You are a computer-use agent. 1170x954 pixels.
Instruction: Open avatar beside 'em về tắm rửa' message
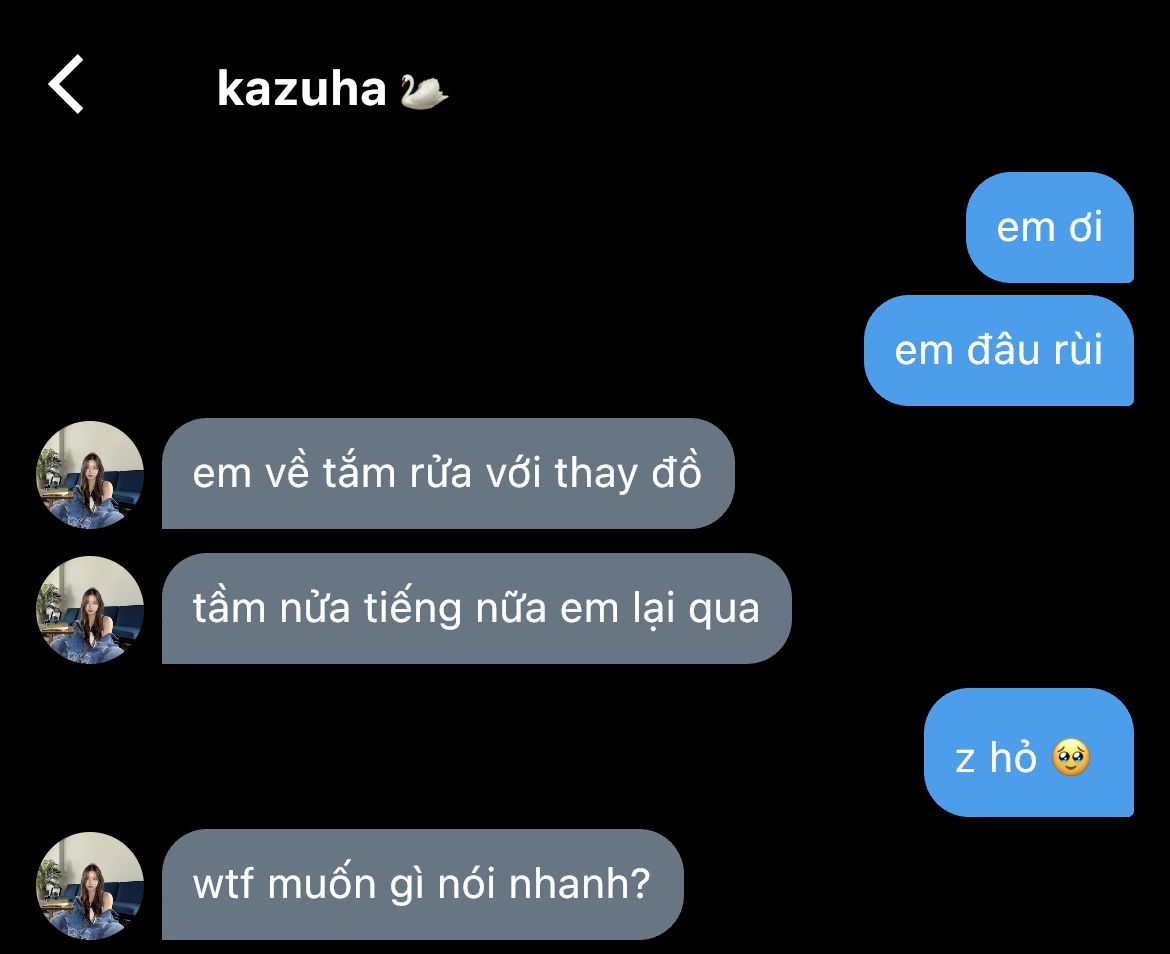pyautogui.click(x=90, y=474)
